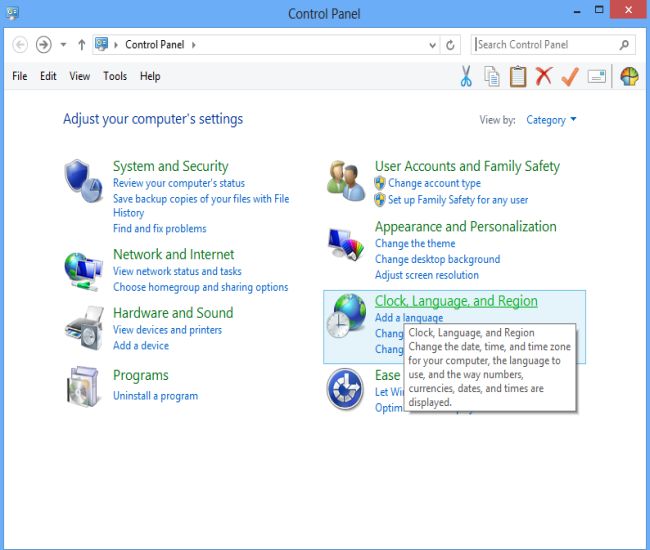Open Clock, Language, and Region category
The width and height of the screenshot is (650, 550).
tap(456, 301)
